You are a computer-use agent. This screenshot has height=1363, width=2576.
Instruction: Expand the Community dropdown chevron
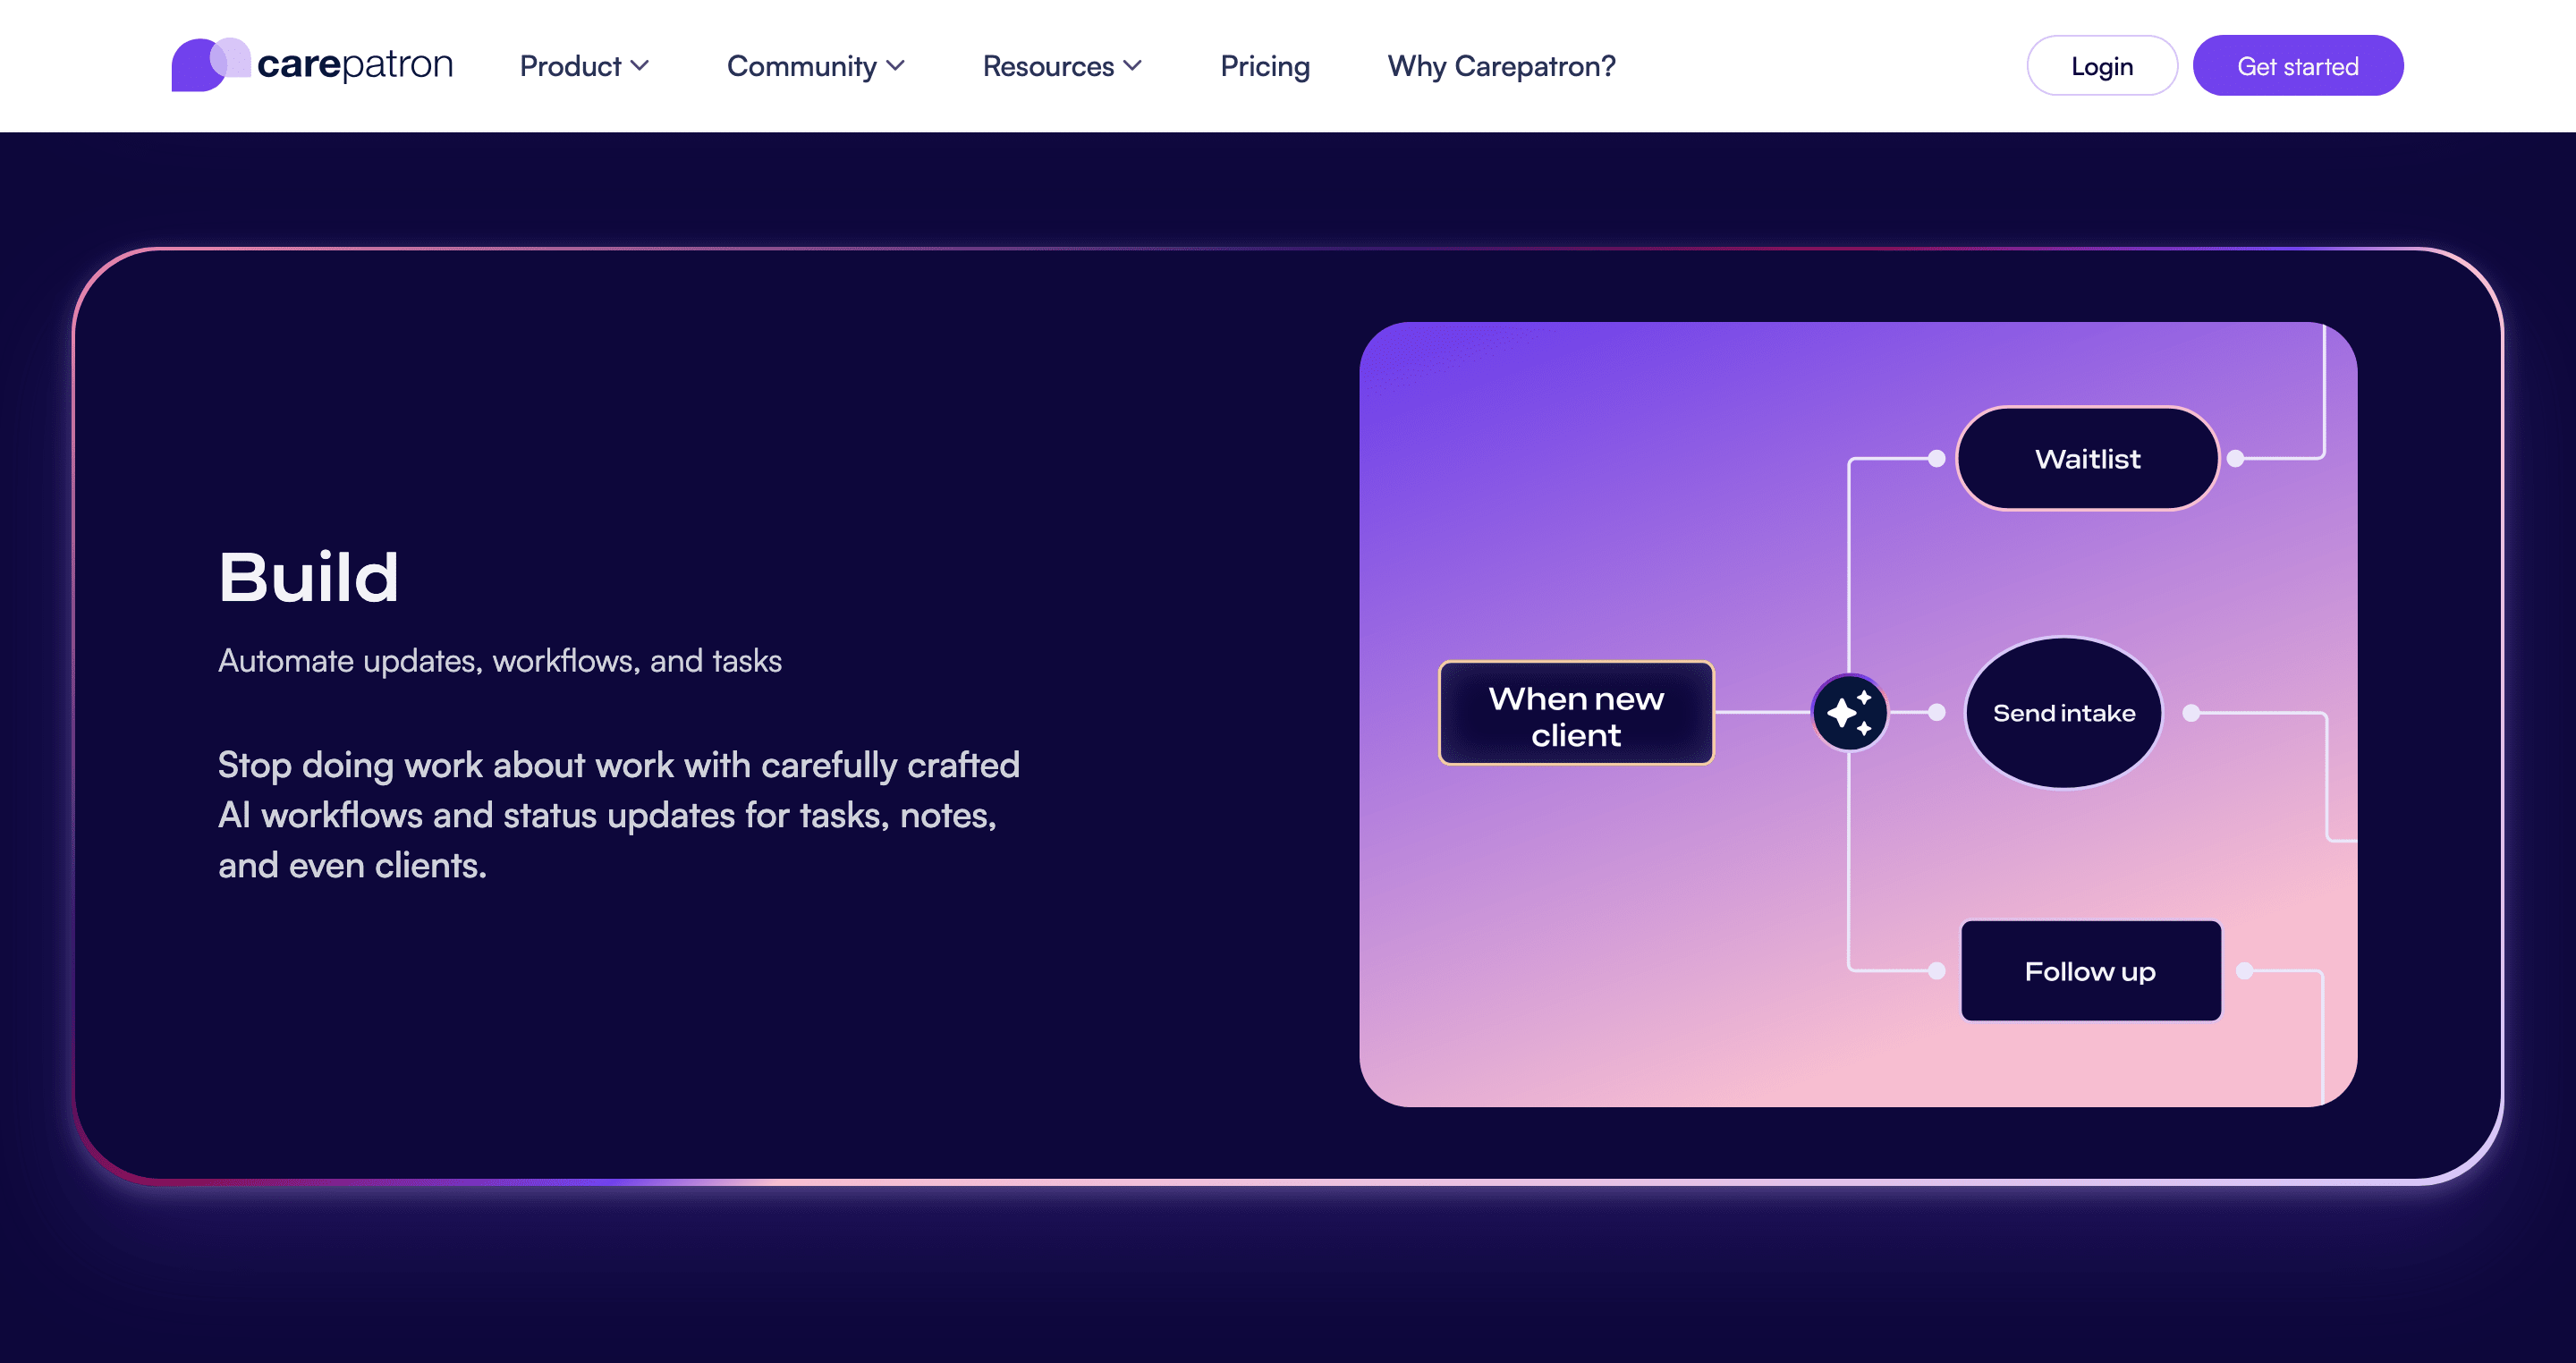(x=896, y=66)
